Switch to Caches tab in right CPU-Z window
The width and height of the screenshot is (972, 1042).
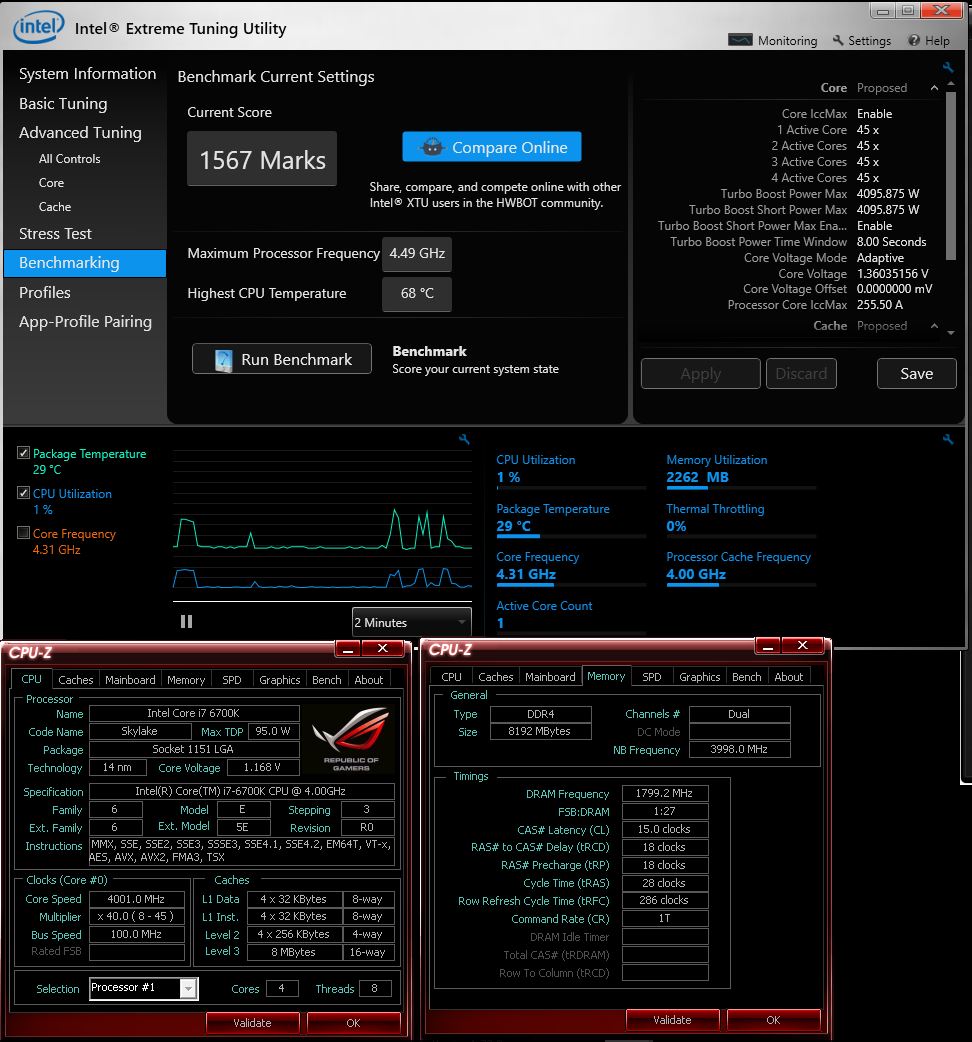[x=496, y=677]
